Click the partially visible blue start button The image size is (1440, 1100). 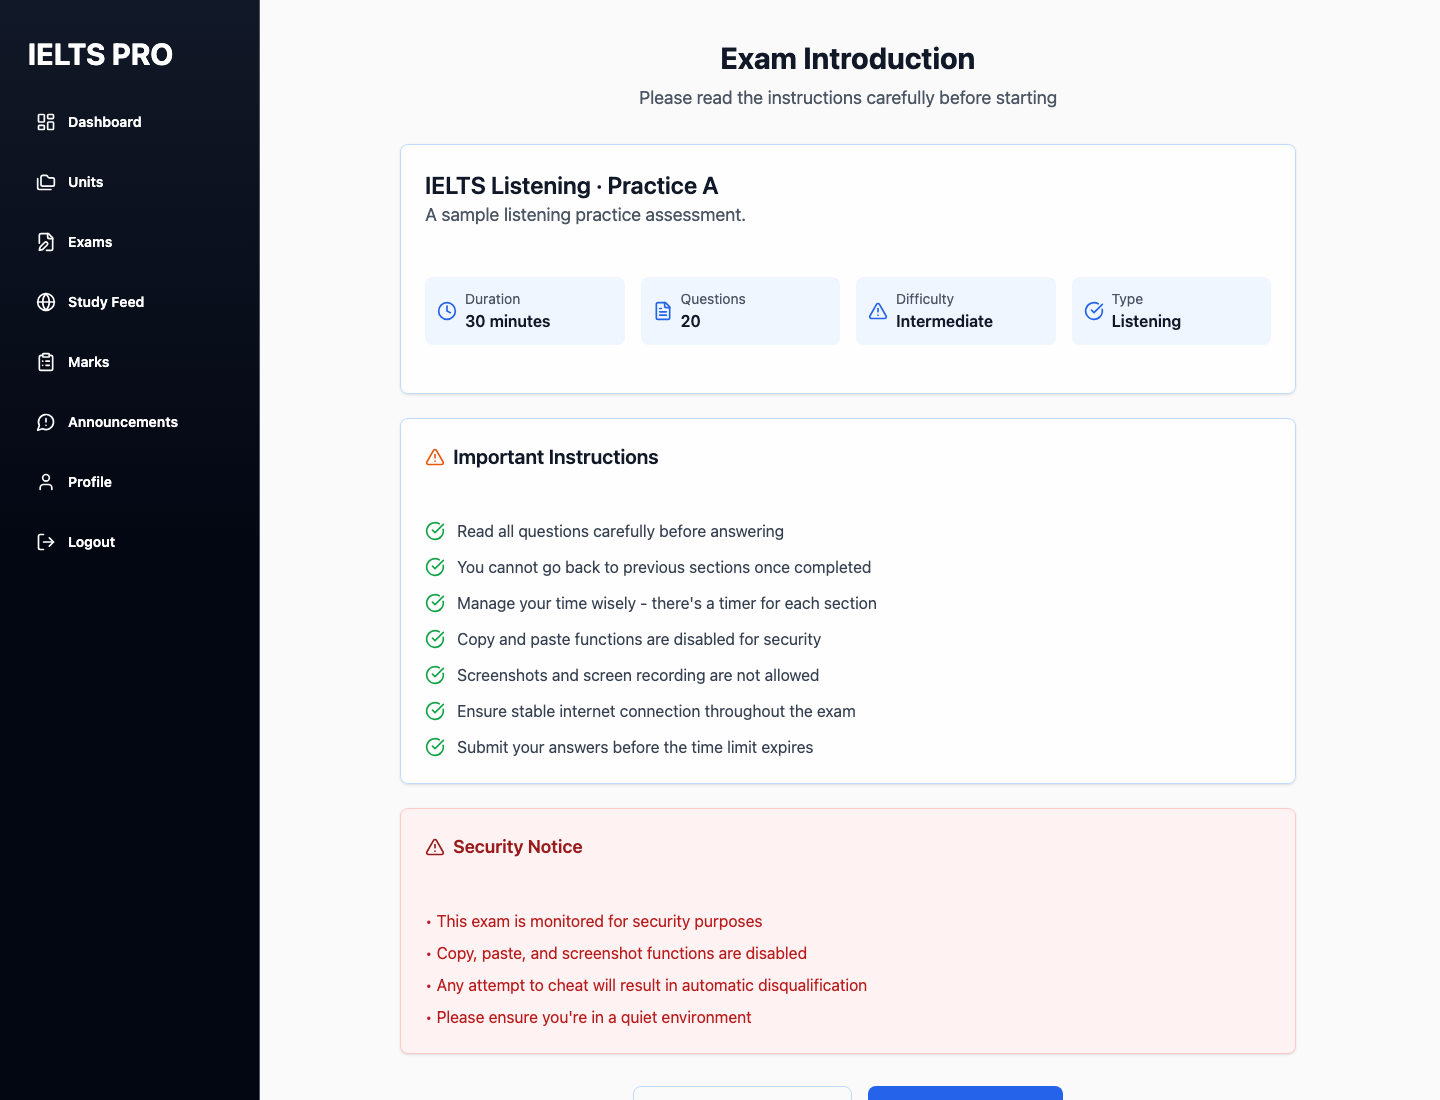[x=965, y=1093]
